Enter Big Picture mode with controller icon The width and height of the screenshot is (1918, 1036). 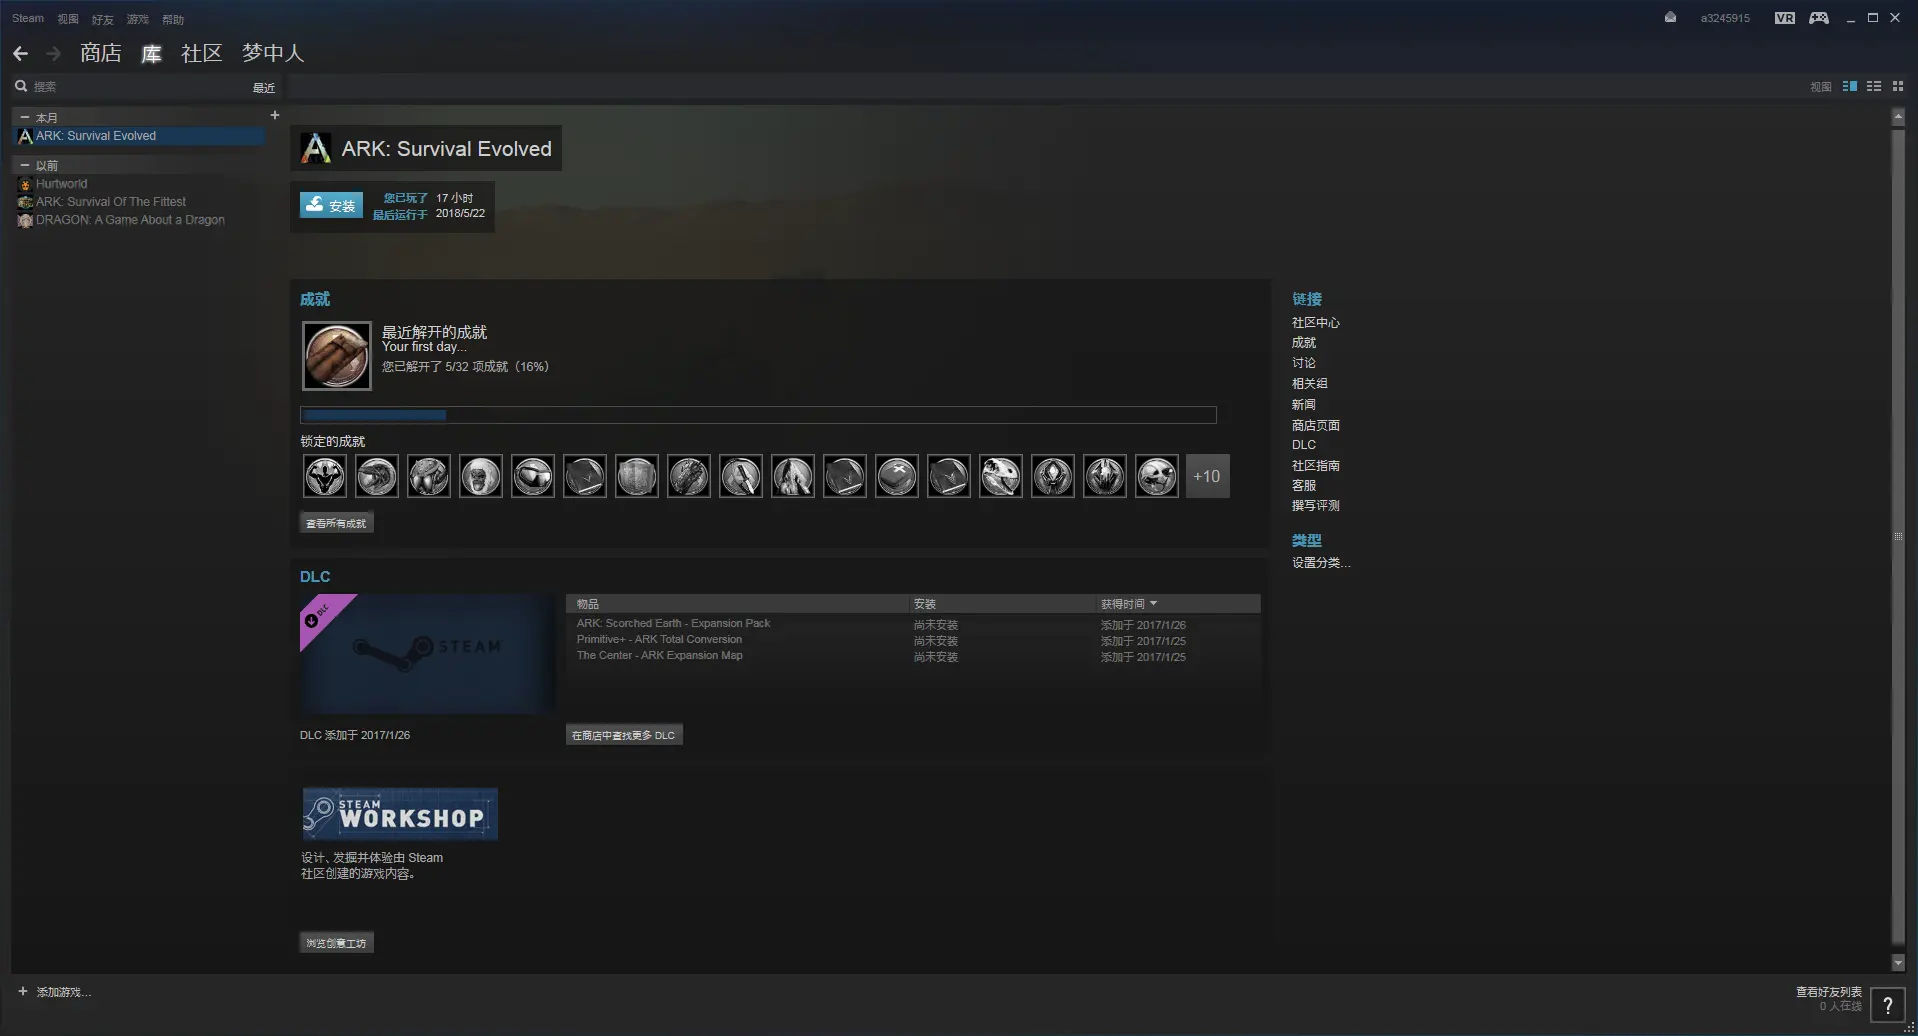[1819, 18]
